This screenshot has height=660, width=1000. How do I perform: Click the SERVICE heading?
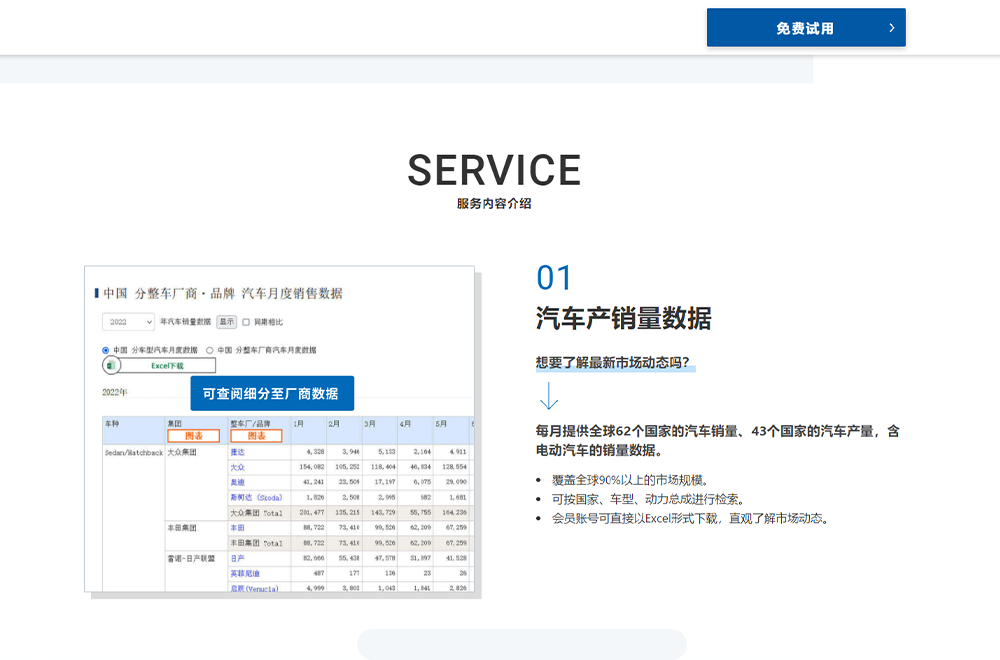tap(494, 170)
